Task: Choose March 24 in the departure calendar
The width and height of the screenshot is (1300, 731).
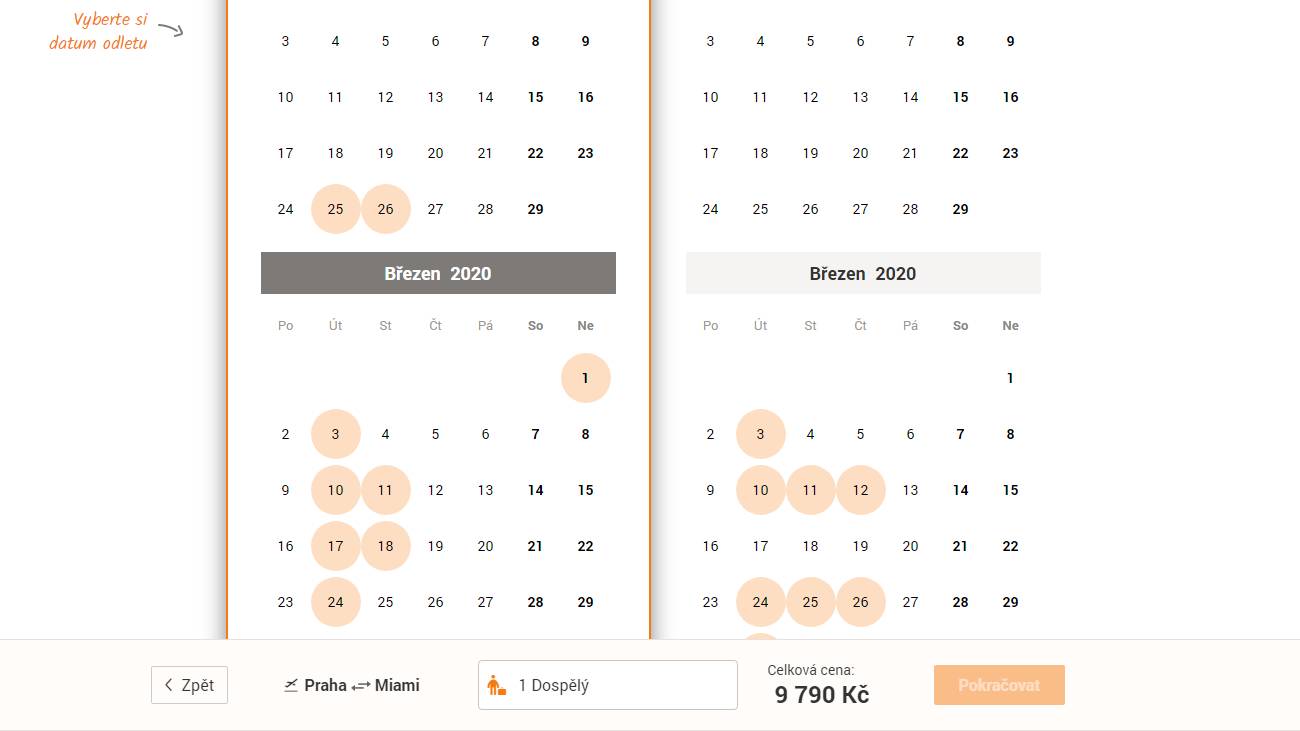Action: pyautogui.click(x=335, y=602)
